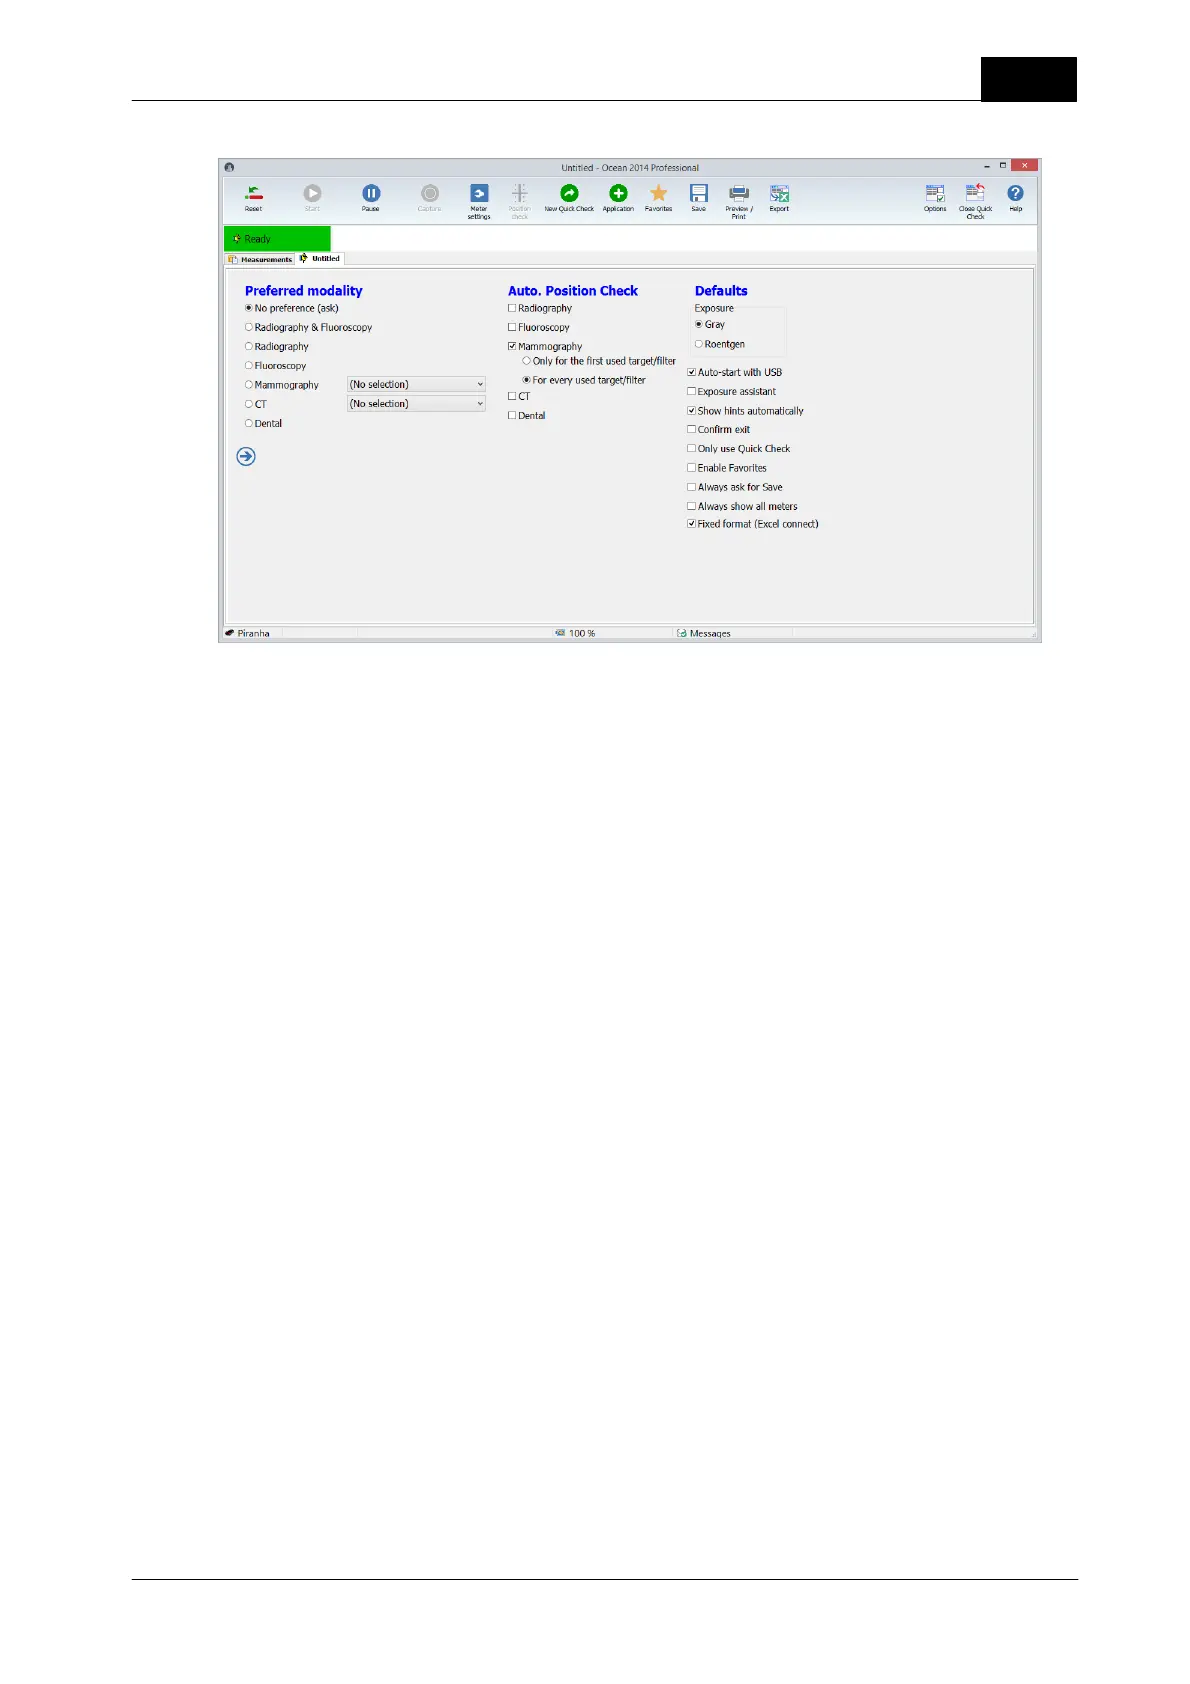
Task: Start a New Quick Check
Action: 569,193
